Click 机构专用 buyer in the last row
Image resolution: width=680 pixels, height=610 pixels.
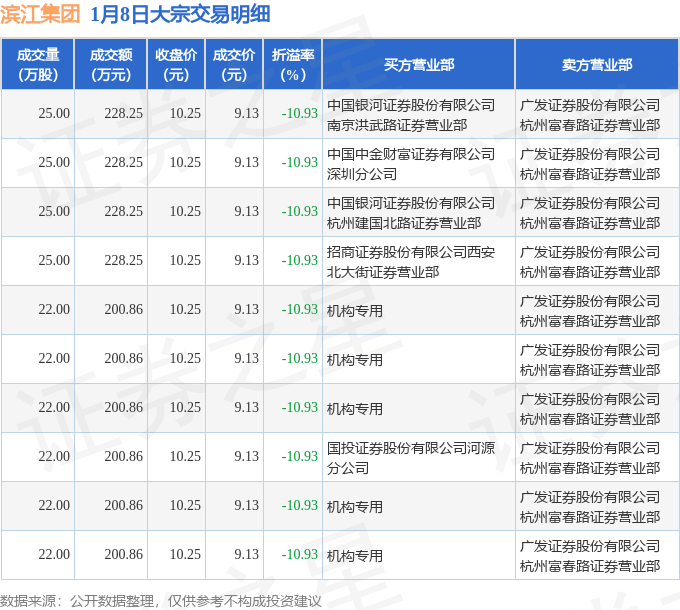click(x=355, y=556)
